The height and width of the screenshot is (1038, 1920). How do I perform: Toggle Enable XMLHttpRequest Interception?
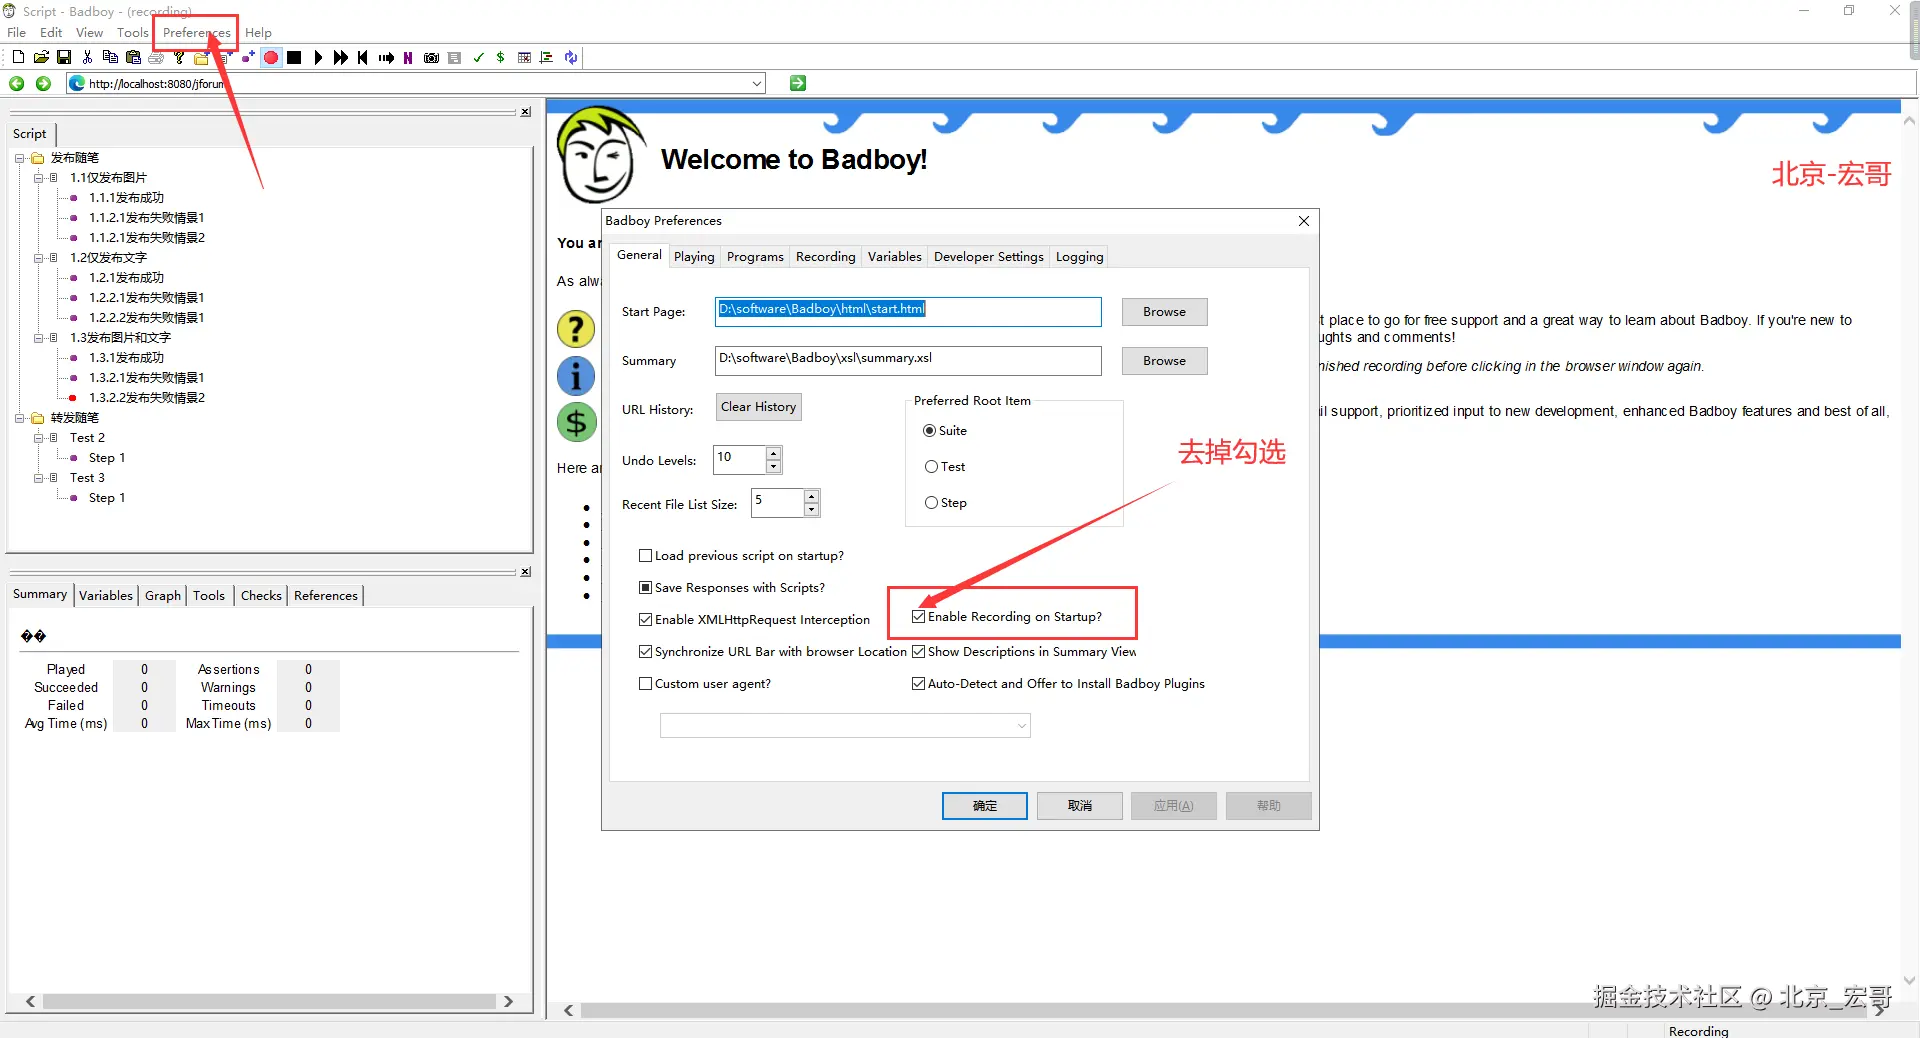tap(645, 620)
